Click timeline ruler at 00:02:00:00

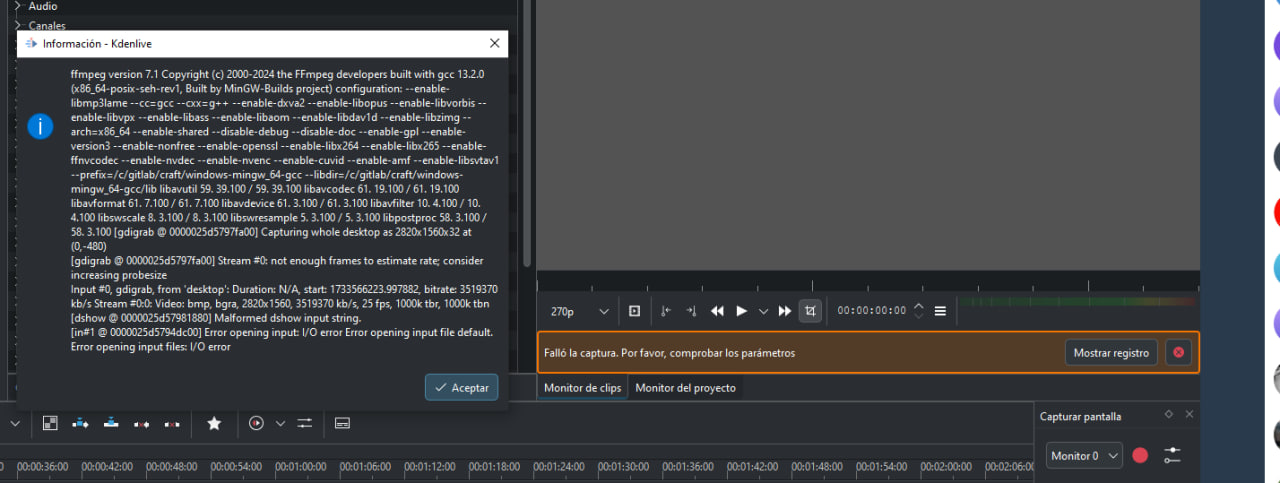click(946, 466)
